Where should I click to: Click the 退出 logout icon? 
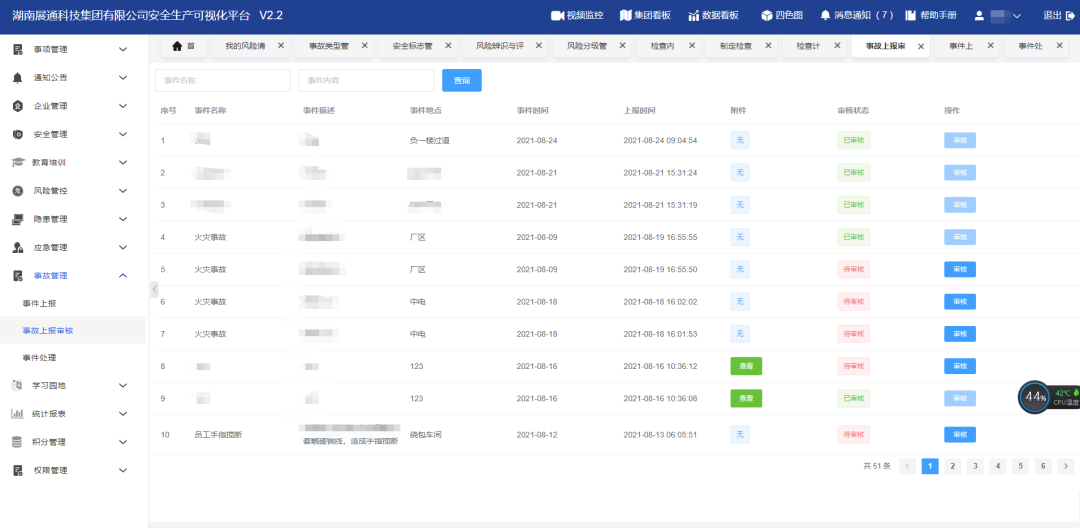1070,15
